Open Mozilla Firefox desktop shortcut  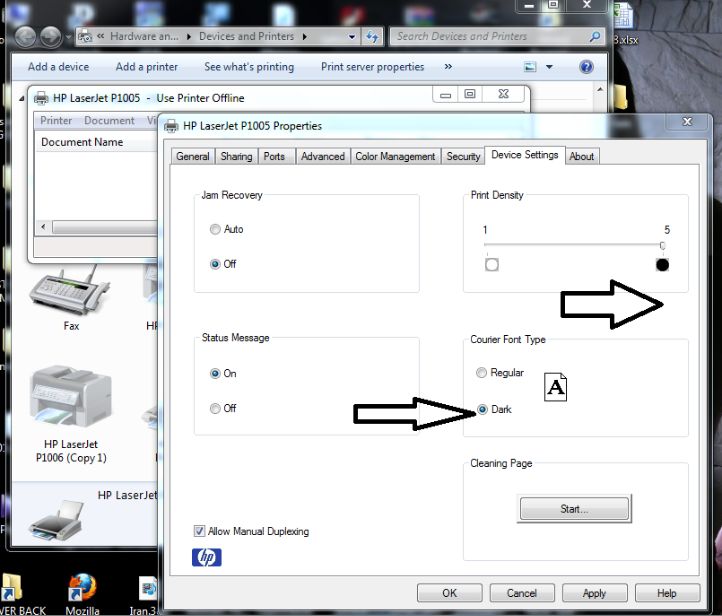pos(82,593)
